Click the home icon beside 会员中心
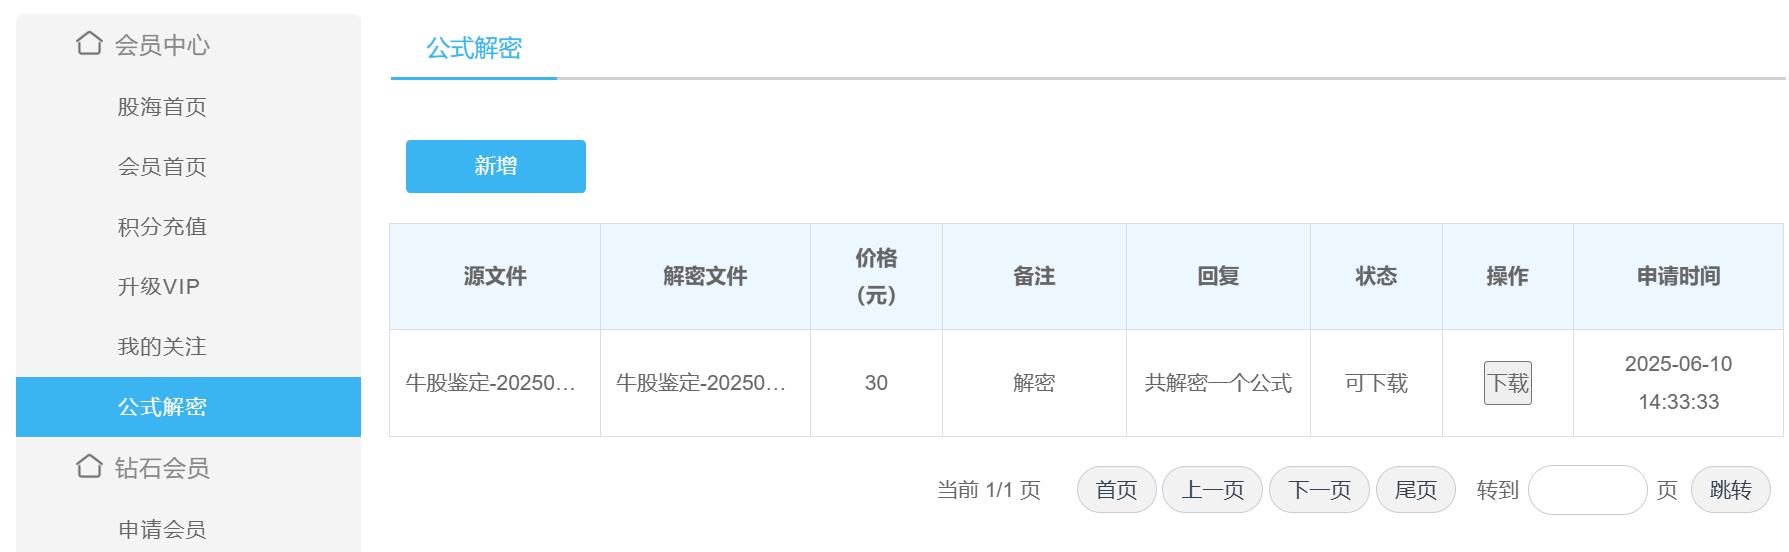This screenshot has width=1789, height=552. pyautogui.click(x=89, y=43)
